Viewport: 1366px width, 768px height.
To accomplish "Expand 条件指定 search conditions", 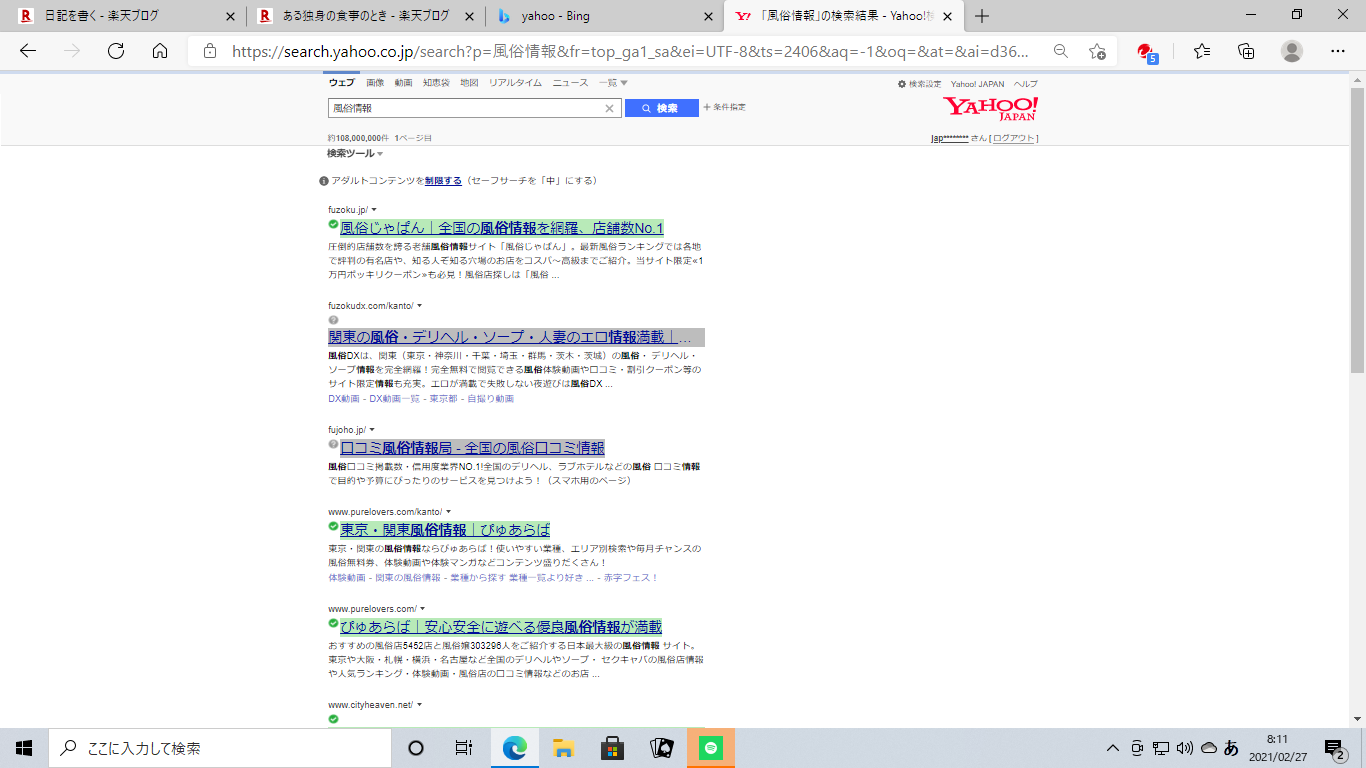I will click(x=724, y=107).
